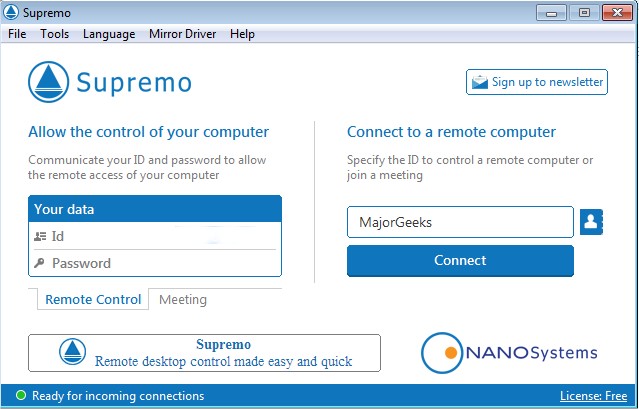Click the sailboat icon in the banner
The width and height of the screenshot is (639, 409).
pos(73,353)
